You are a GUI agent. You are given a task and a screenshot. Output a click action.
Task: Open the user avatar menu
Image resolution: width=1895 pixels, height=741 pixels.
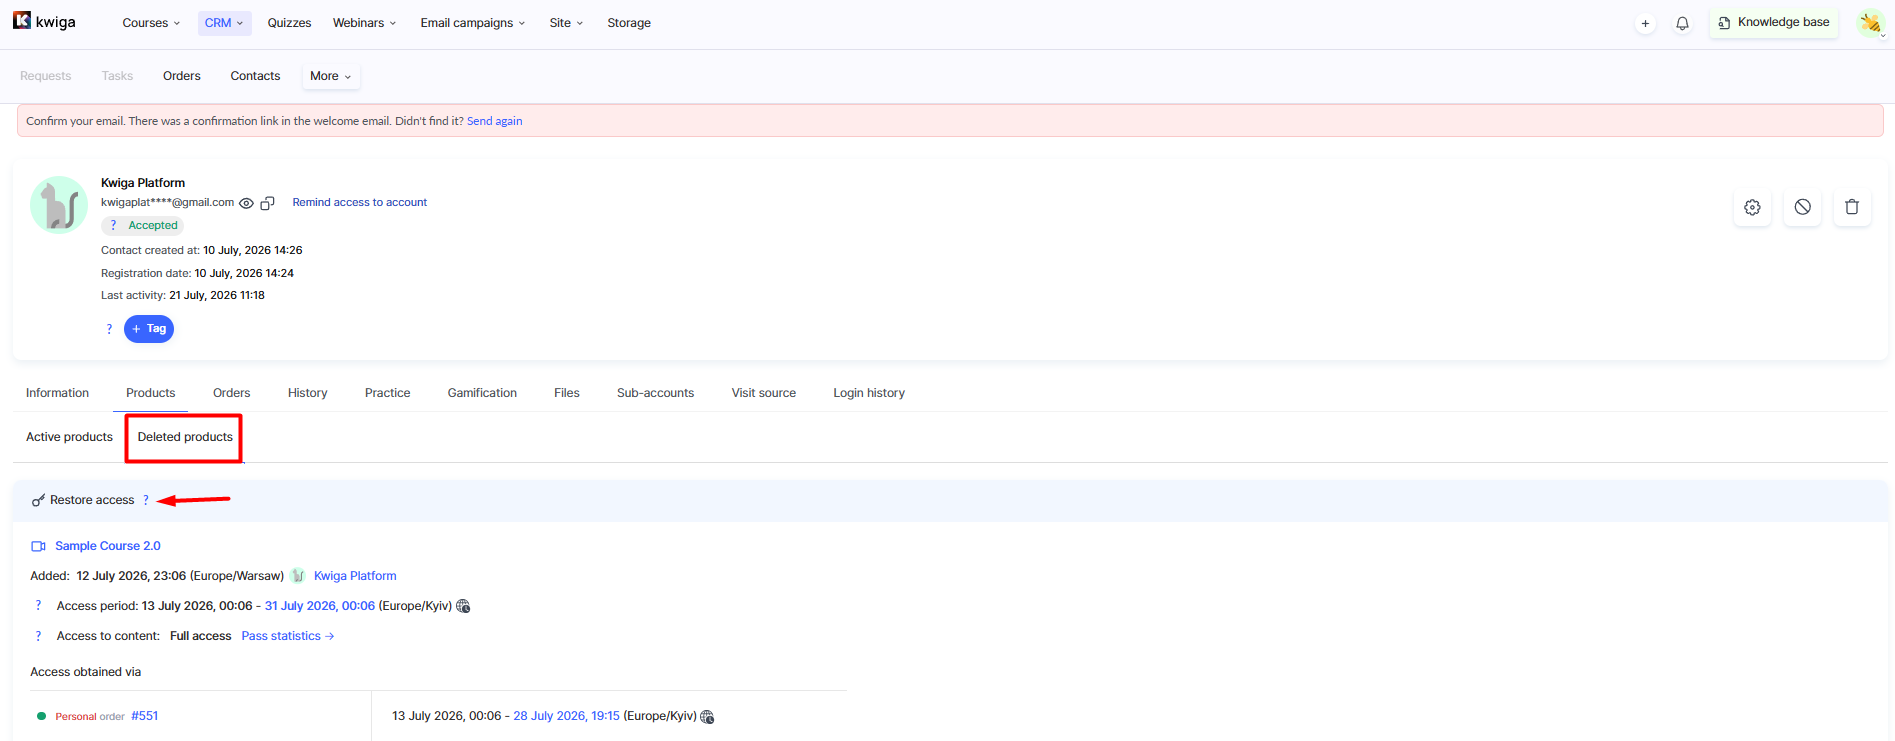pos(1870,23)
